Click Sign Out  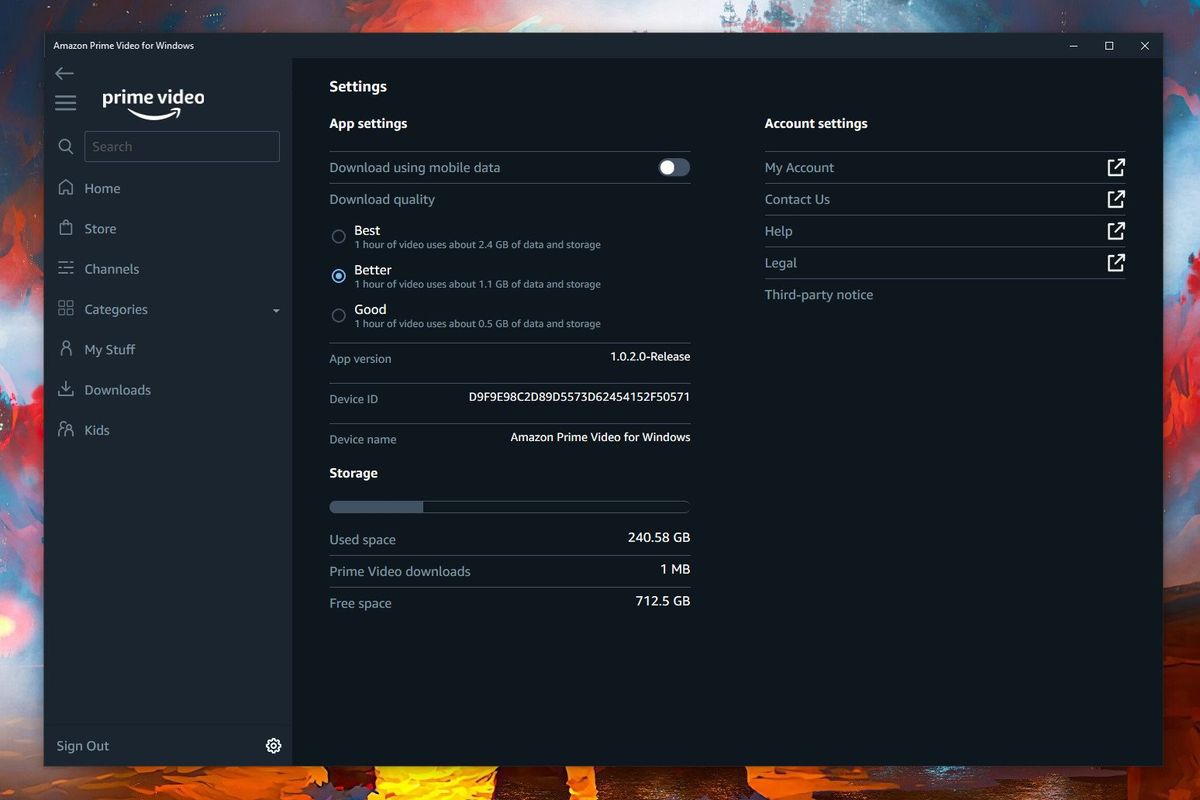tap(83, 746)
